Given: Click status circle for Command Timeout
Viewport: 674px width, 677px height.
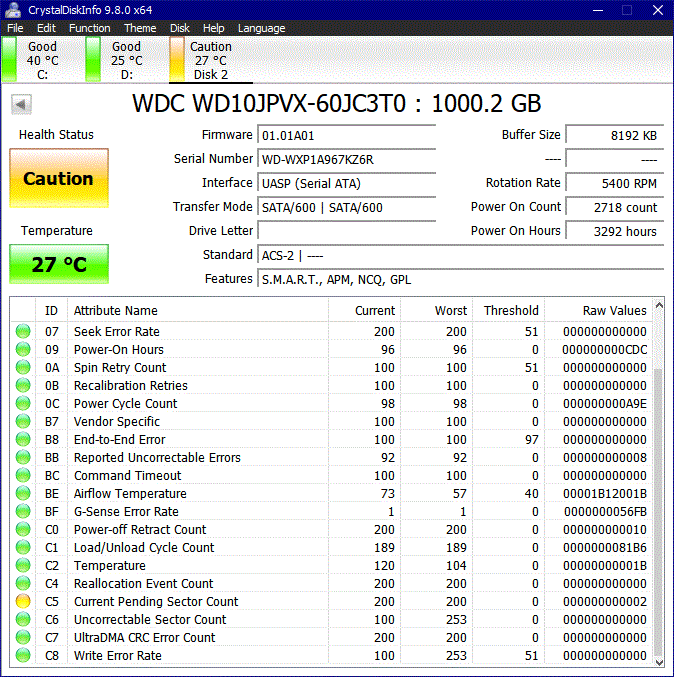Looking at the screenshot, I should 23,475.
